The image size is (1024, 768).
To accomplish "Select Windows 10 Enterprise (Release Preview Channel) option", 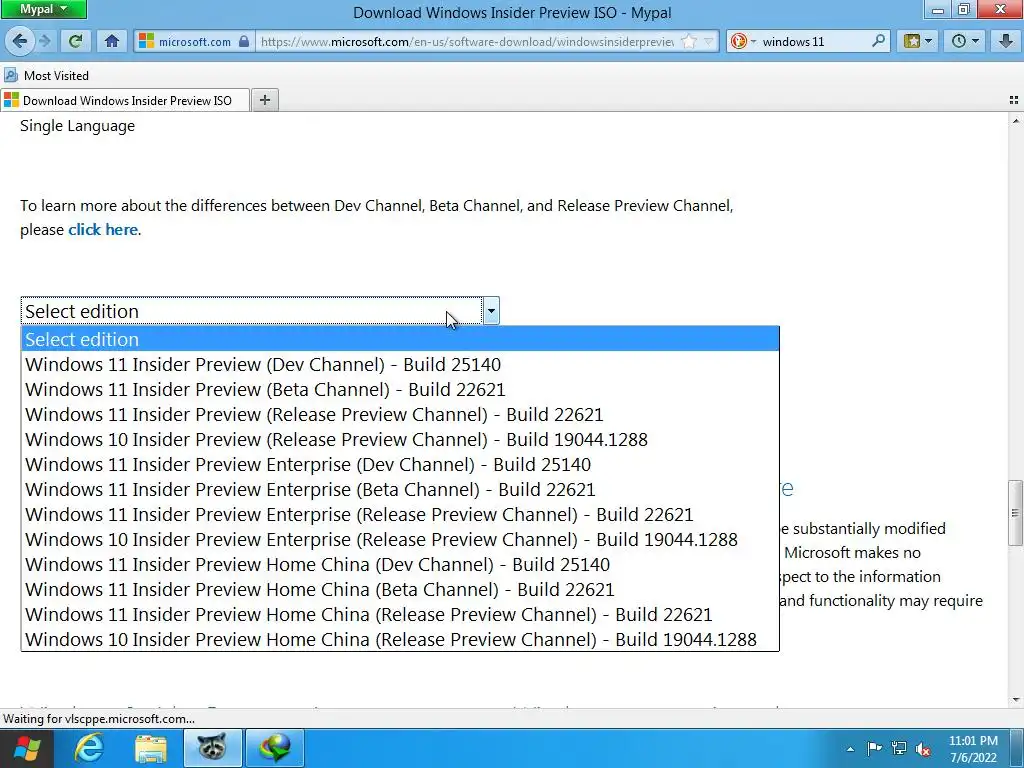I will [x=400, y=539].
